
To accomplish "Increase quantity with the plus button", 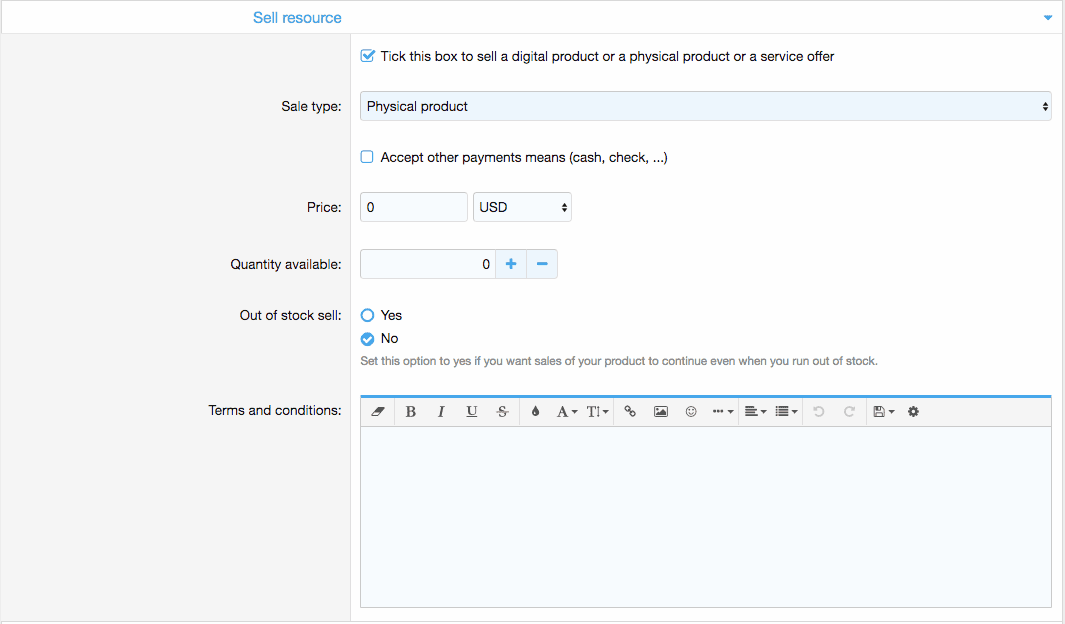I will click(510, 264).
